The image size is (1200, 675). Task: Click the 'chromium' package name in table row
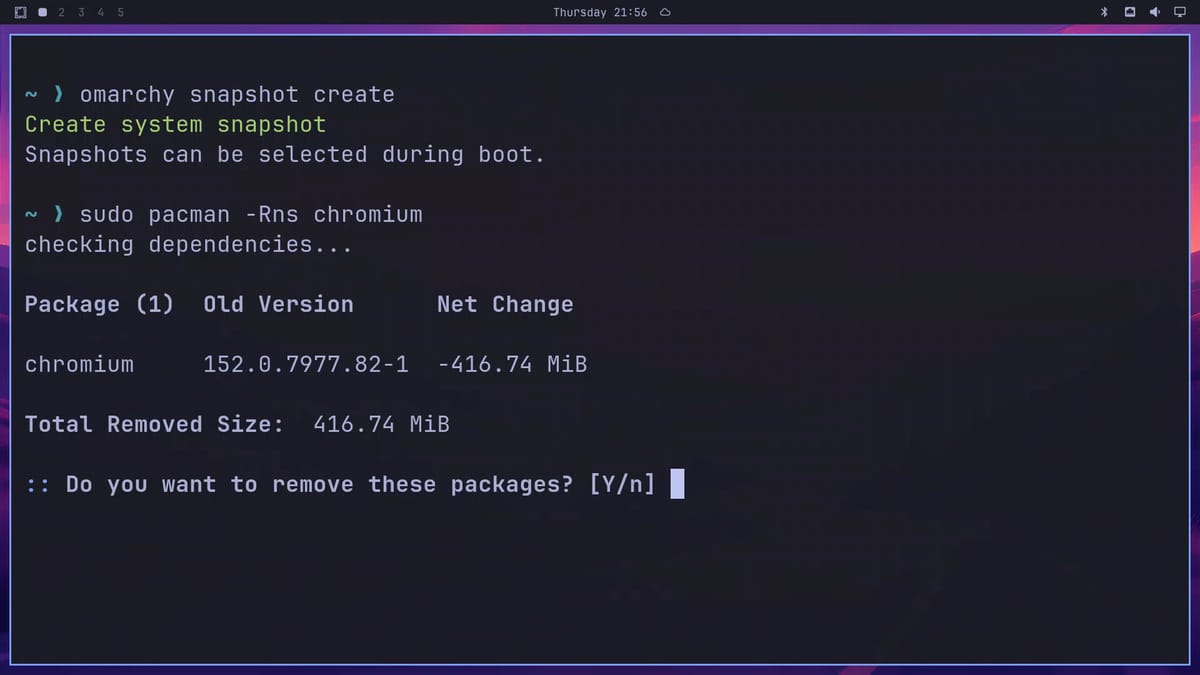(x=79, y=364)
